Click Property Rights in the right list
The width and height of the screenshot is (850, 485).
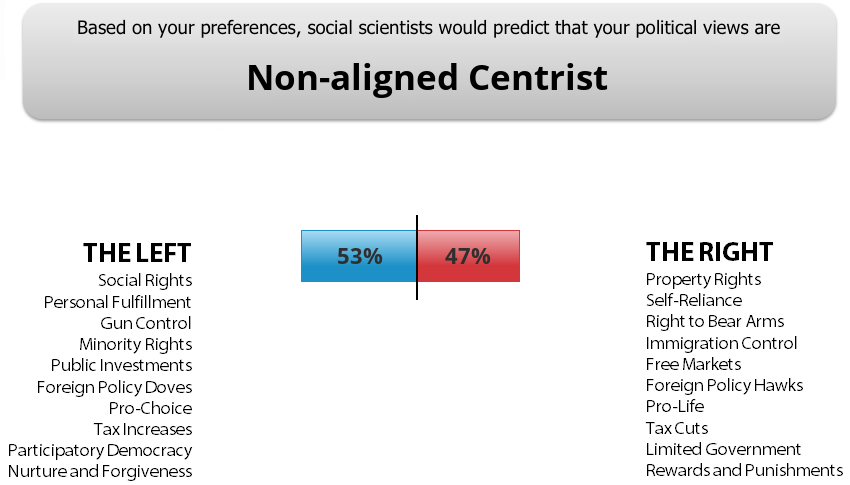[x=703, y=280]
